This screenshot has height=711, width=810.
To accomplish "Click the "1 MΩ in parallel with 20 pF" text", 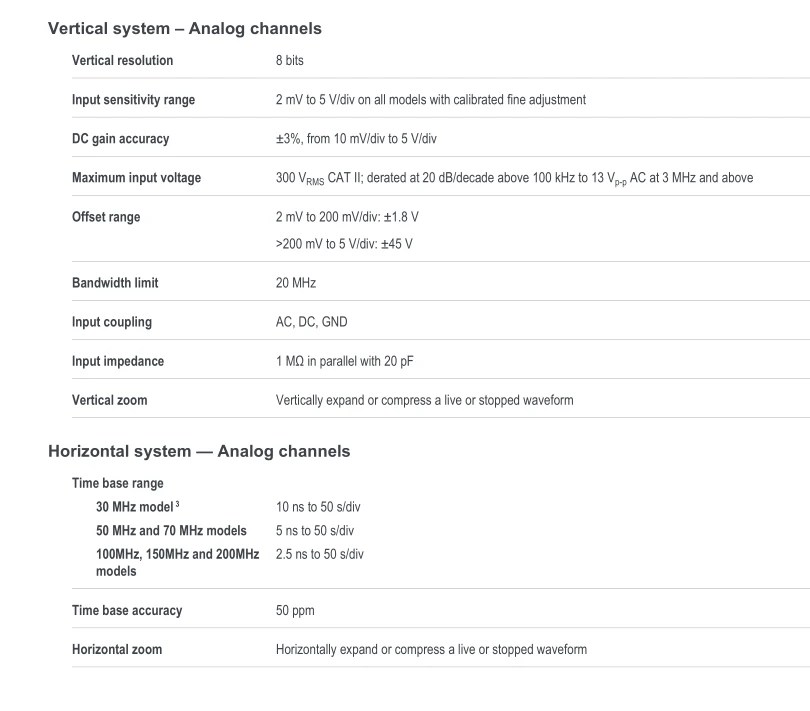I will click(345, 361).
